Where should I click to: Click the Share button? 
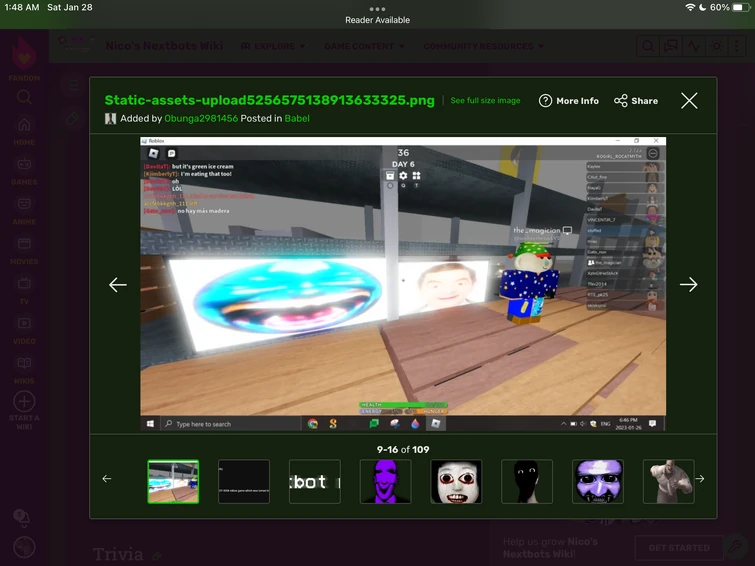(636, 101)
